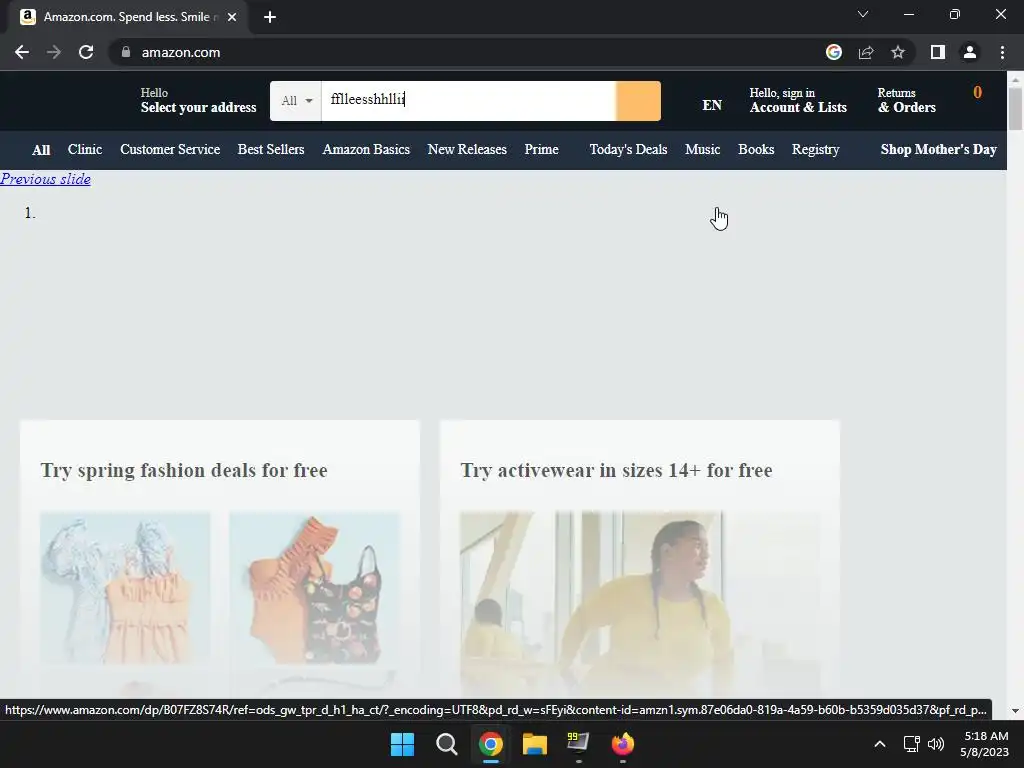Go back using the browser back arrow

coord(22,52)
